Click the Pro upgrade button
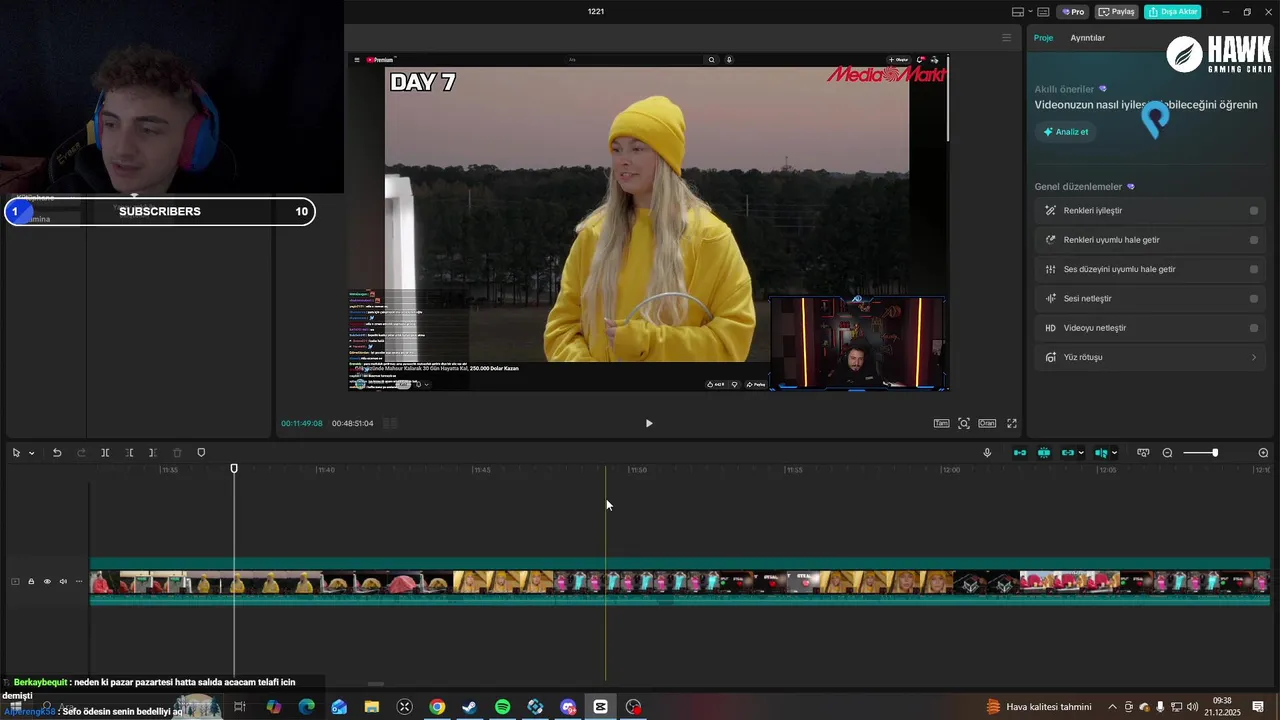This screenshot has height=720, width=1280. 1073,12
